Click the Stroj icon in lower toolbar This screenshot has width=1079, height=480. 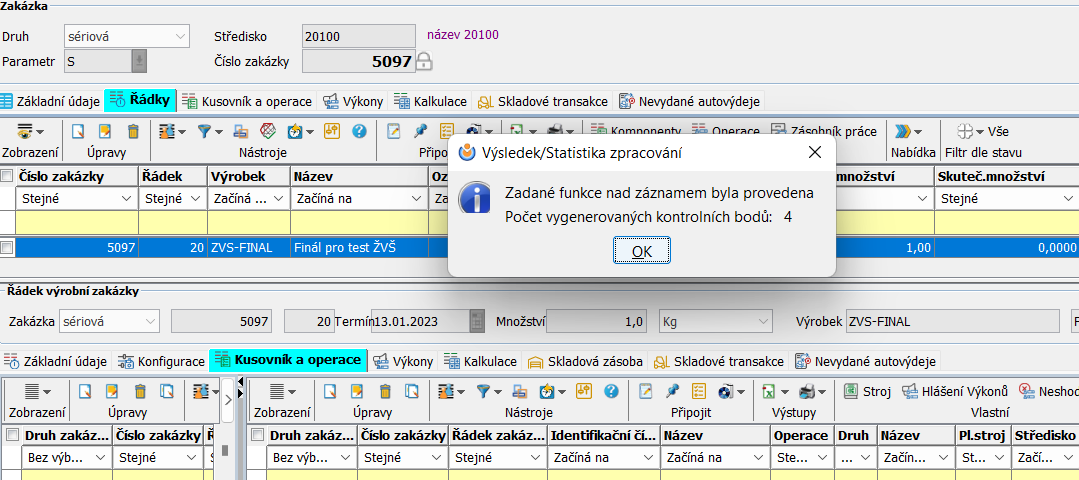tap(867, 391)
